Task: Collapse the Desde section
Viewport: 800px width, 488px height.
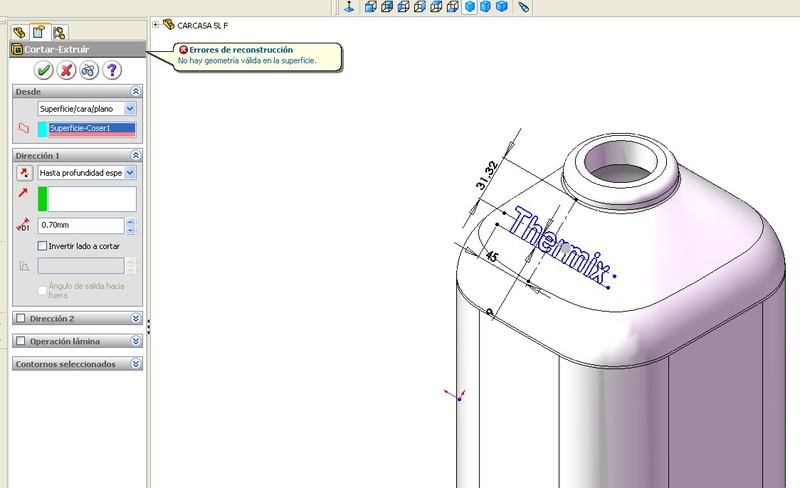Action: [135, 91]
